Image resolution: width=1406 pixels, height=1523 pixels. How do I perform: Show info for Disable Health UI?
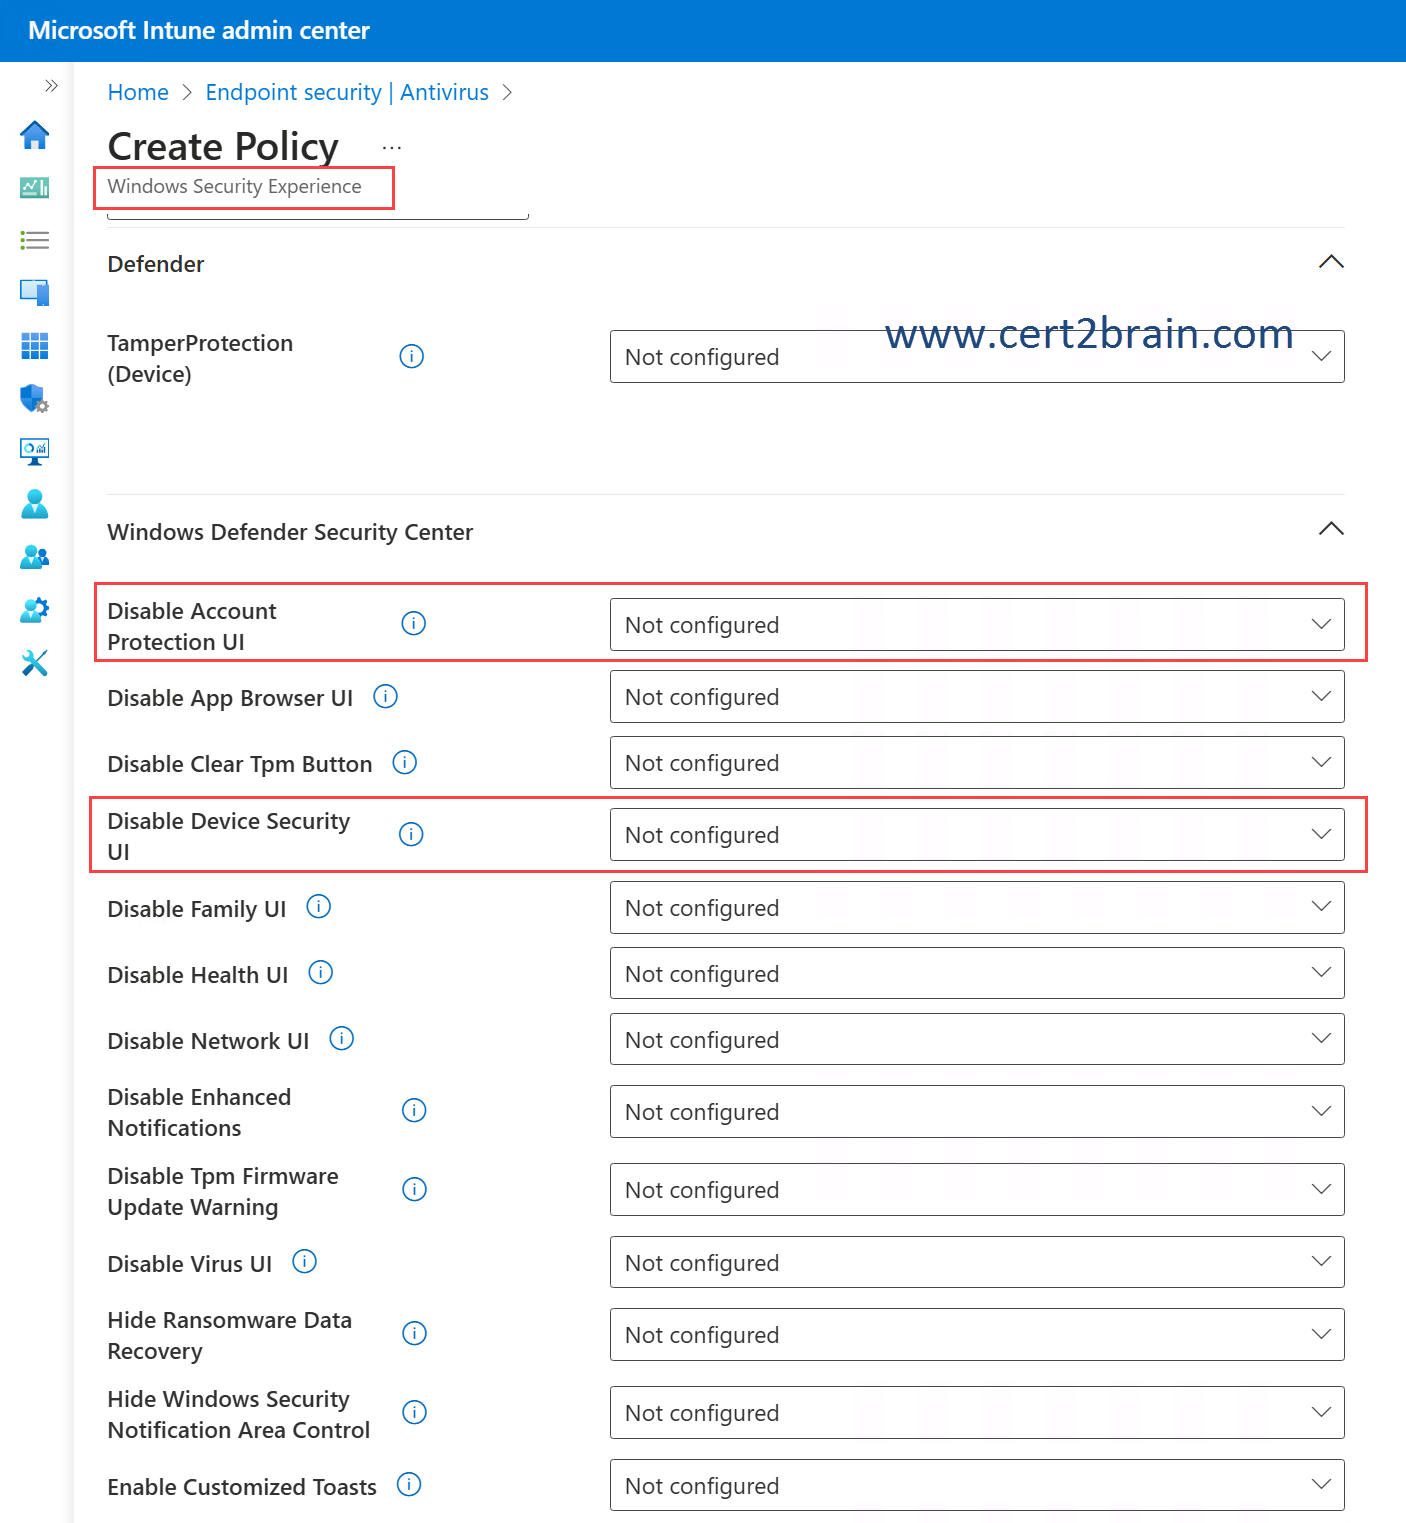pos(320,972)
